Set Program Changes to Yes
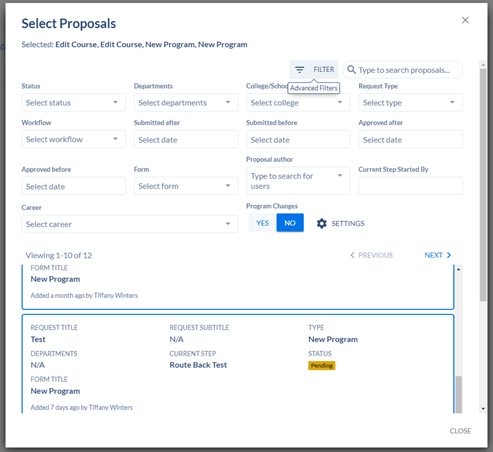The width and height of the screenshot is (493, 452). (x=263, y=223)
